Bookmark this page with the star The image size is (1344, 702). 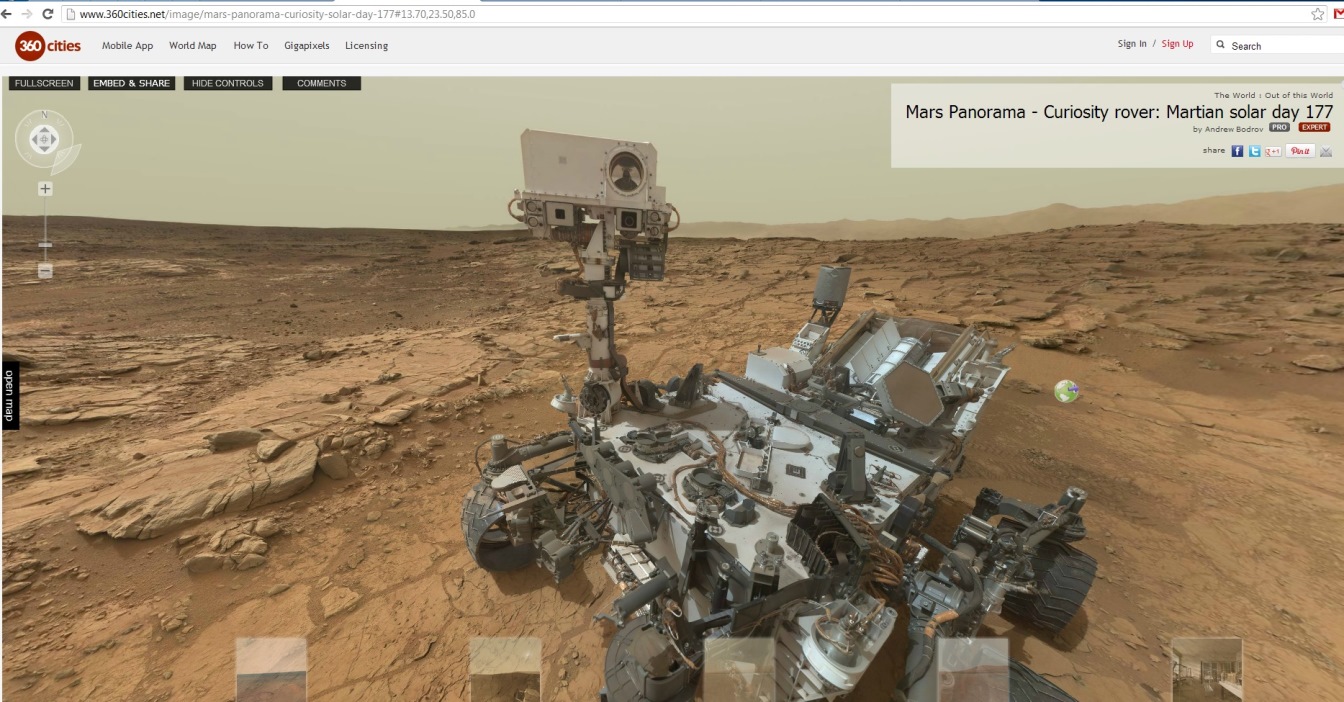point(1318,14)
